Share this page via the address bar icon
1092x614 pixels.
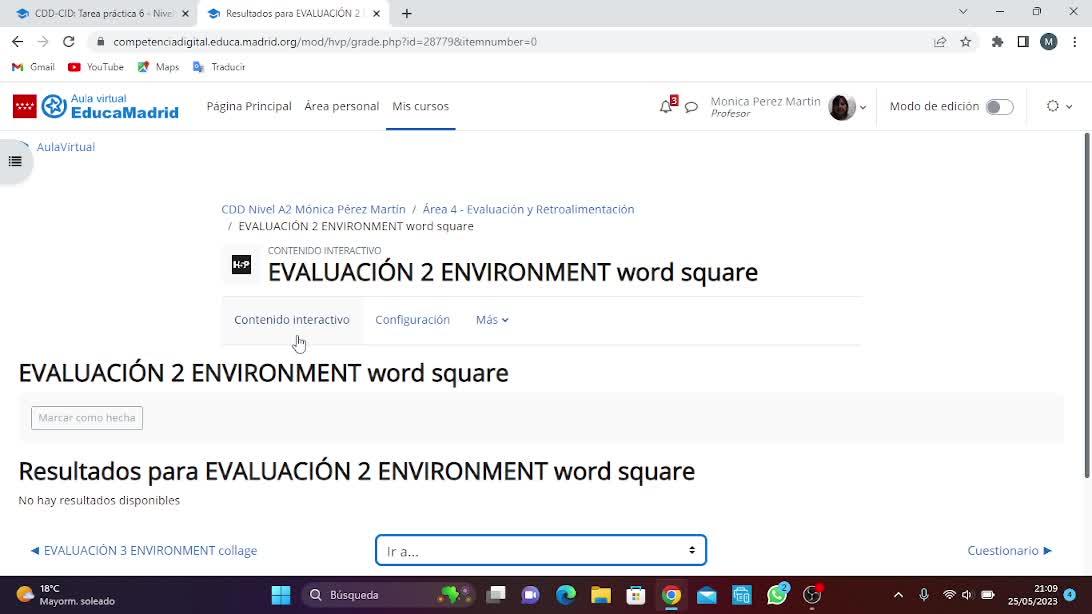(x=940, y=42)
